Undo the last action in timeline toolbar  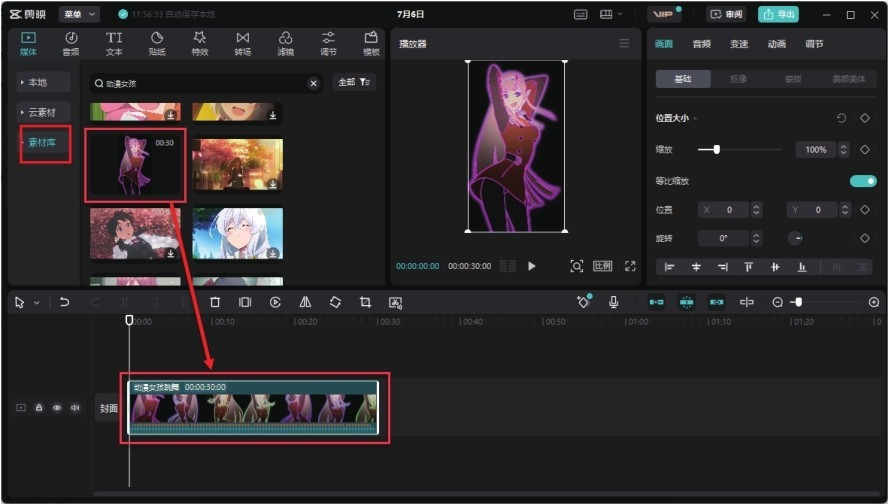65,302
